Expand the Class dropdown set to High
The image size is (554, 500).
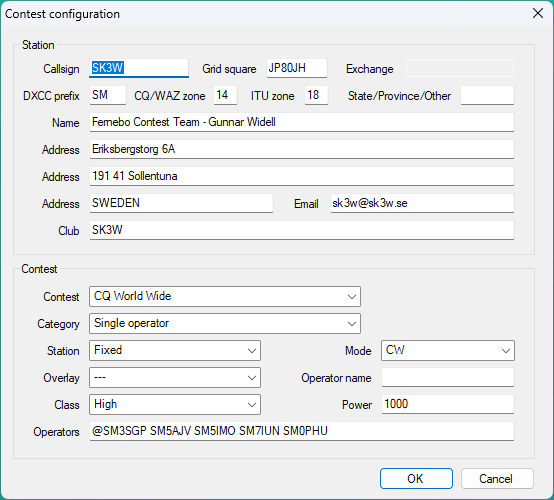pyautogui.click(x=175, y=404)
